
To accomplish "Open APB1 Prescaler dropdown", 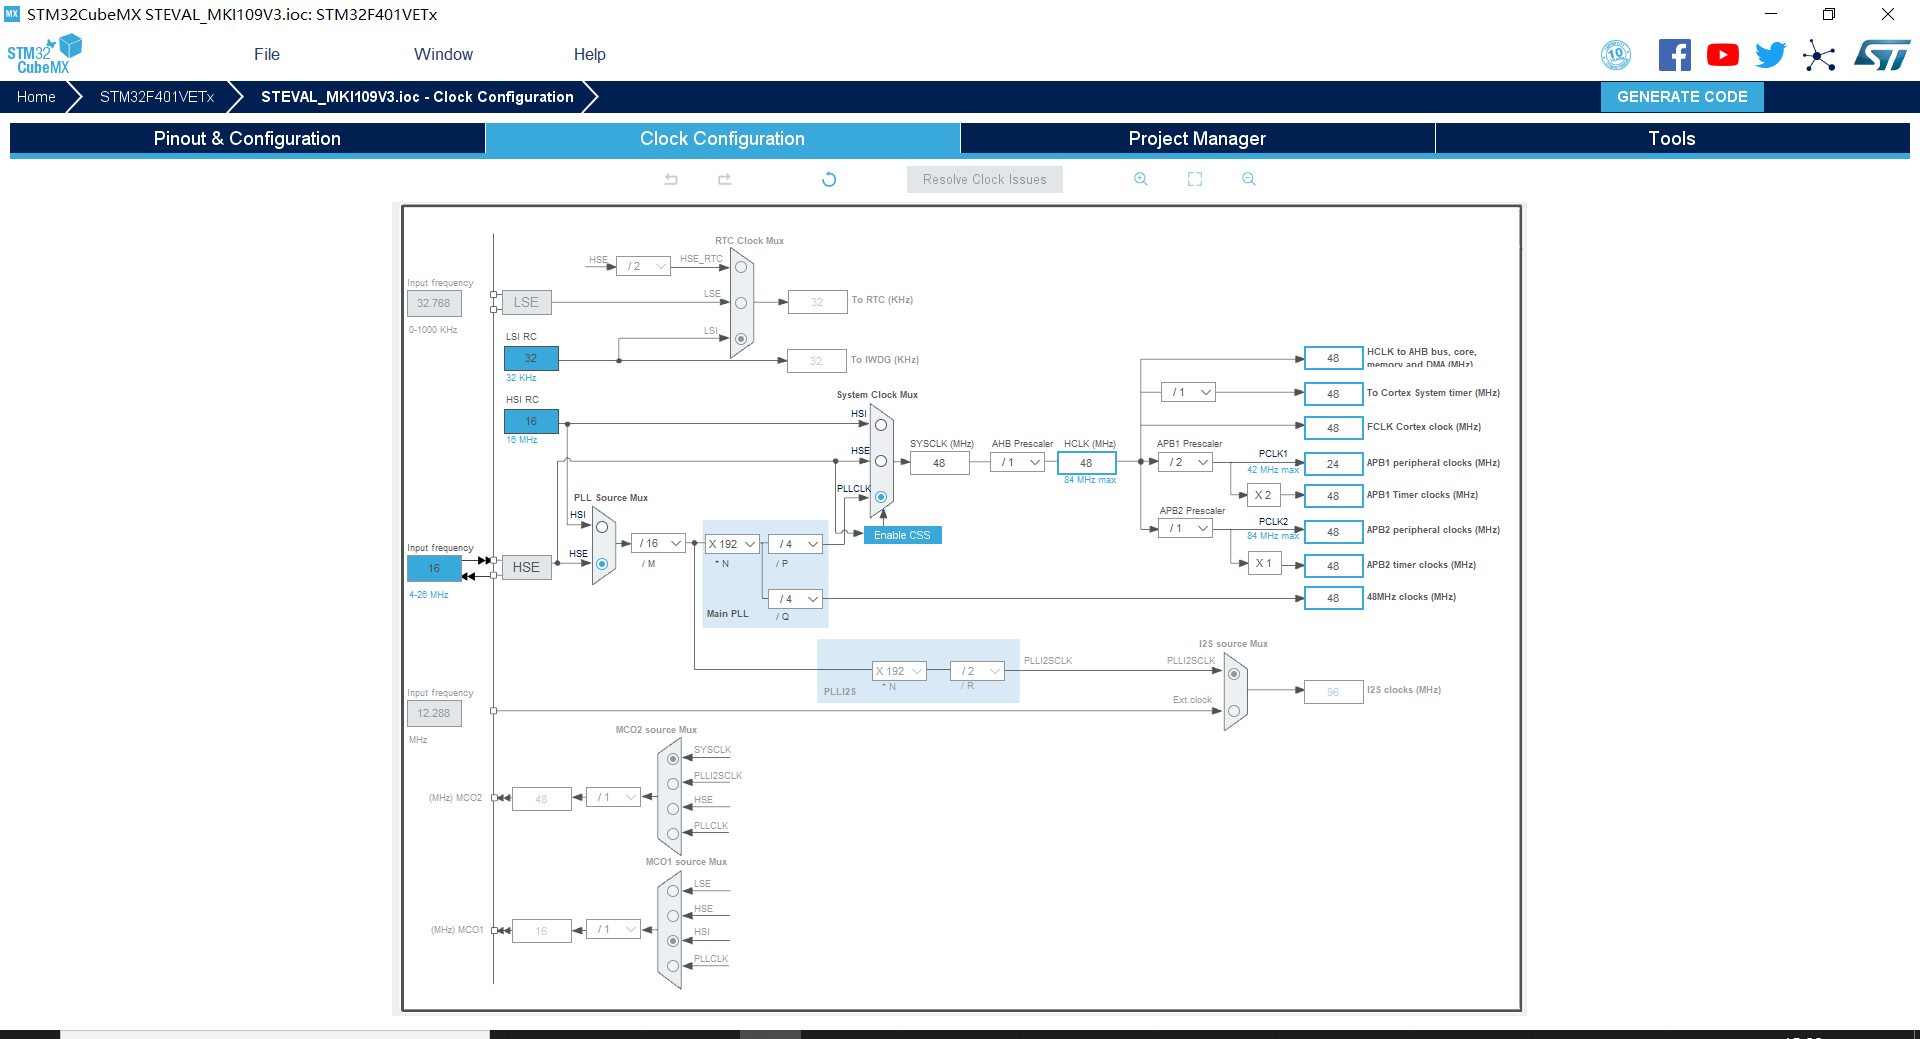I will coord(1186,462).
